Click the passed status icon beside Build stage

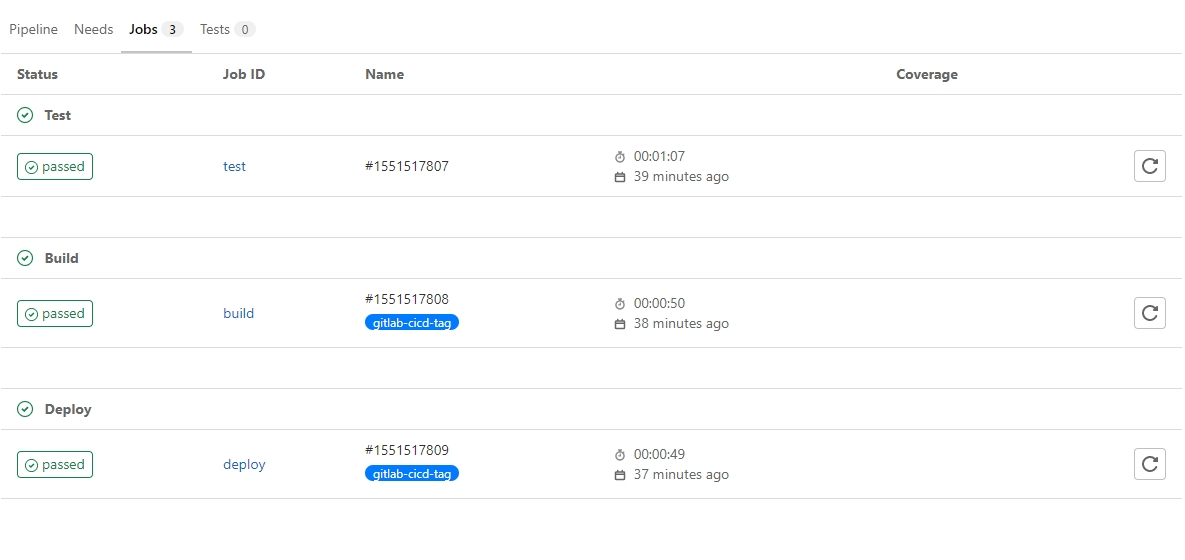(x=25, y=258)
